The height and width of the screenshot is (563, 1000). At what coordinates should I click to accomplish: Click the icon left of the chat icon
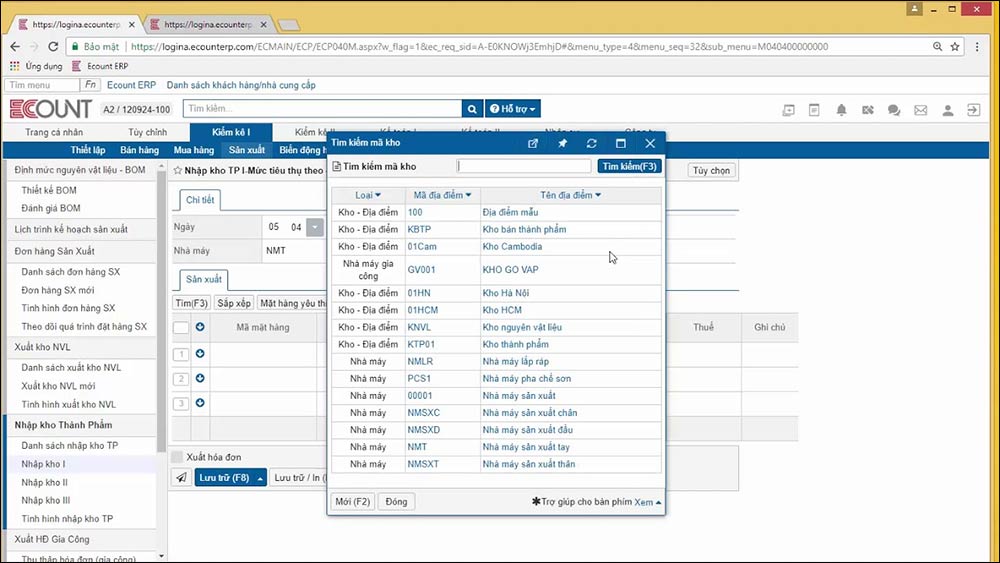pyautogui.click(x=867, y=110)
